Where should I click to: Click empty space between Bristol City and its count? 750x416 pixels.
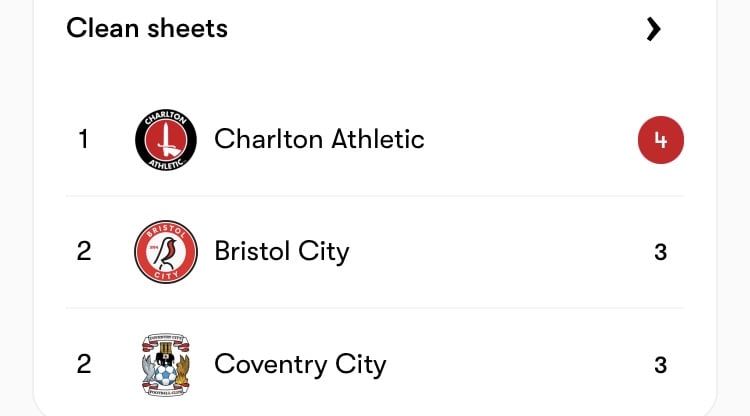501,252
